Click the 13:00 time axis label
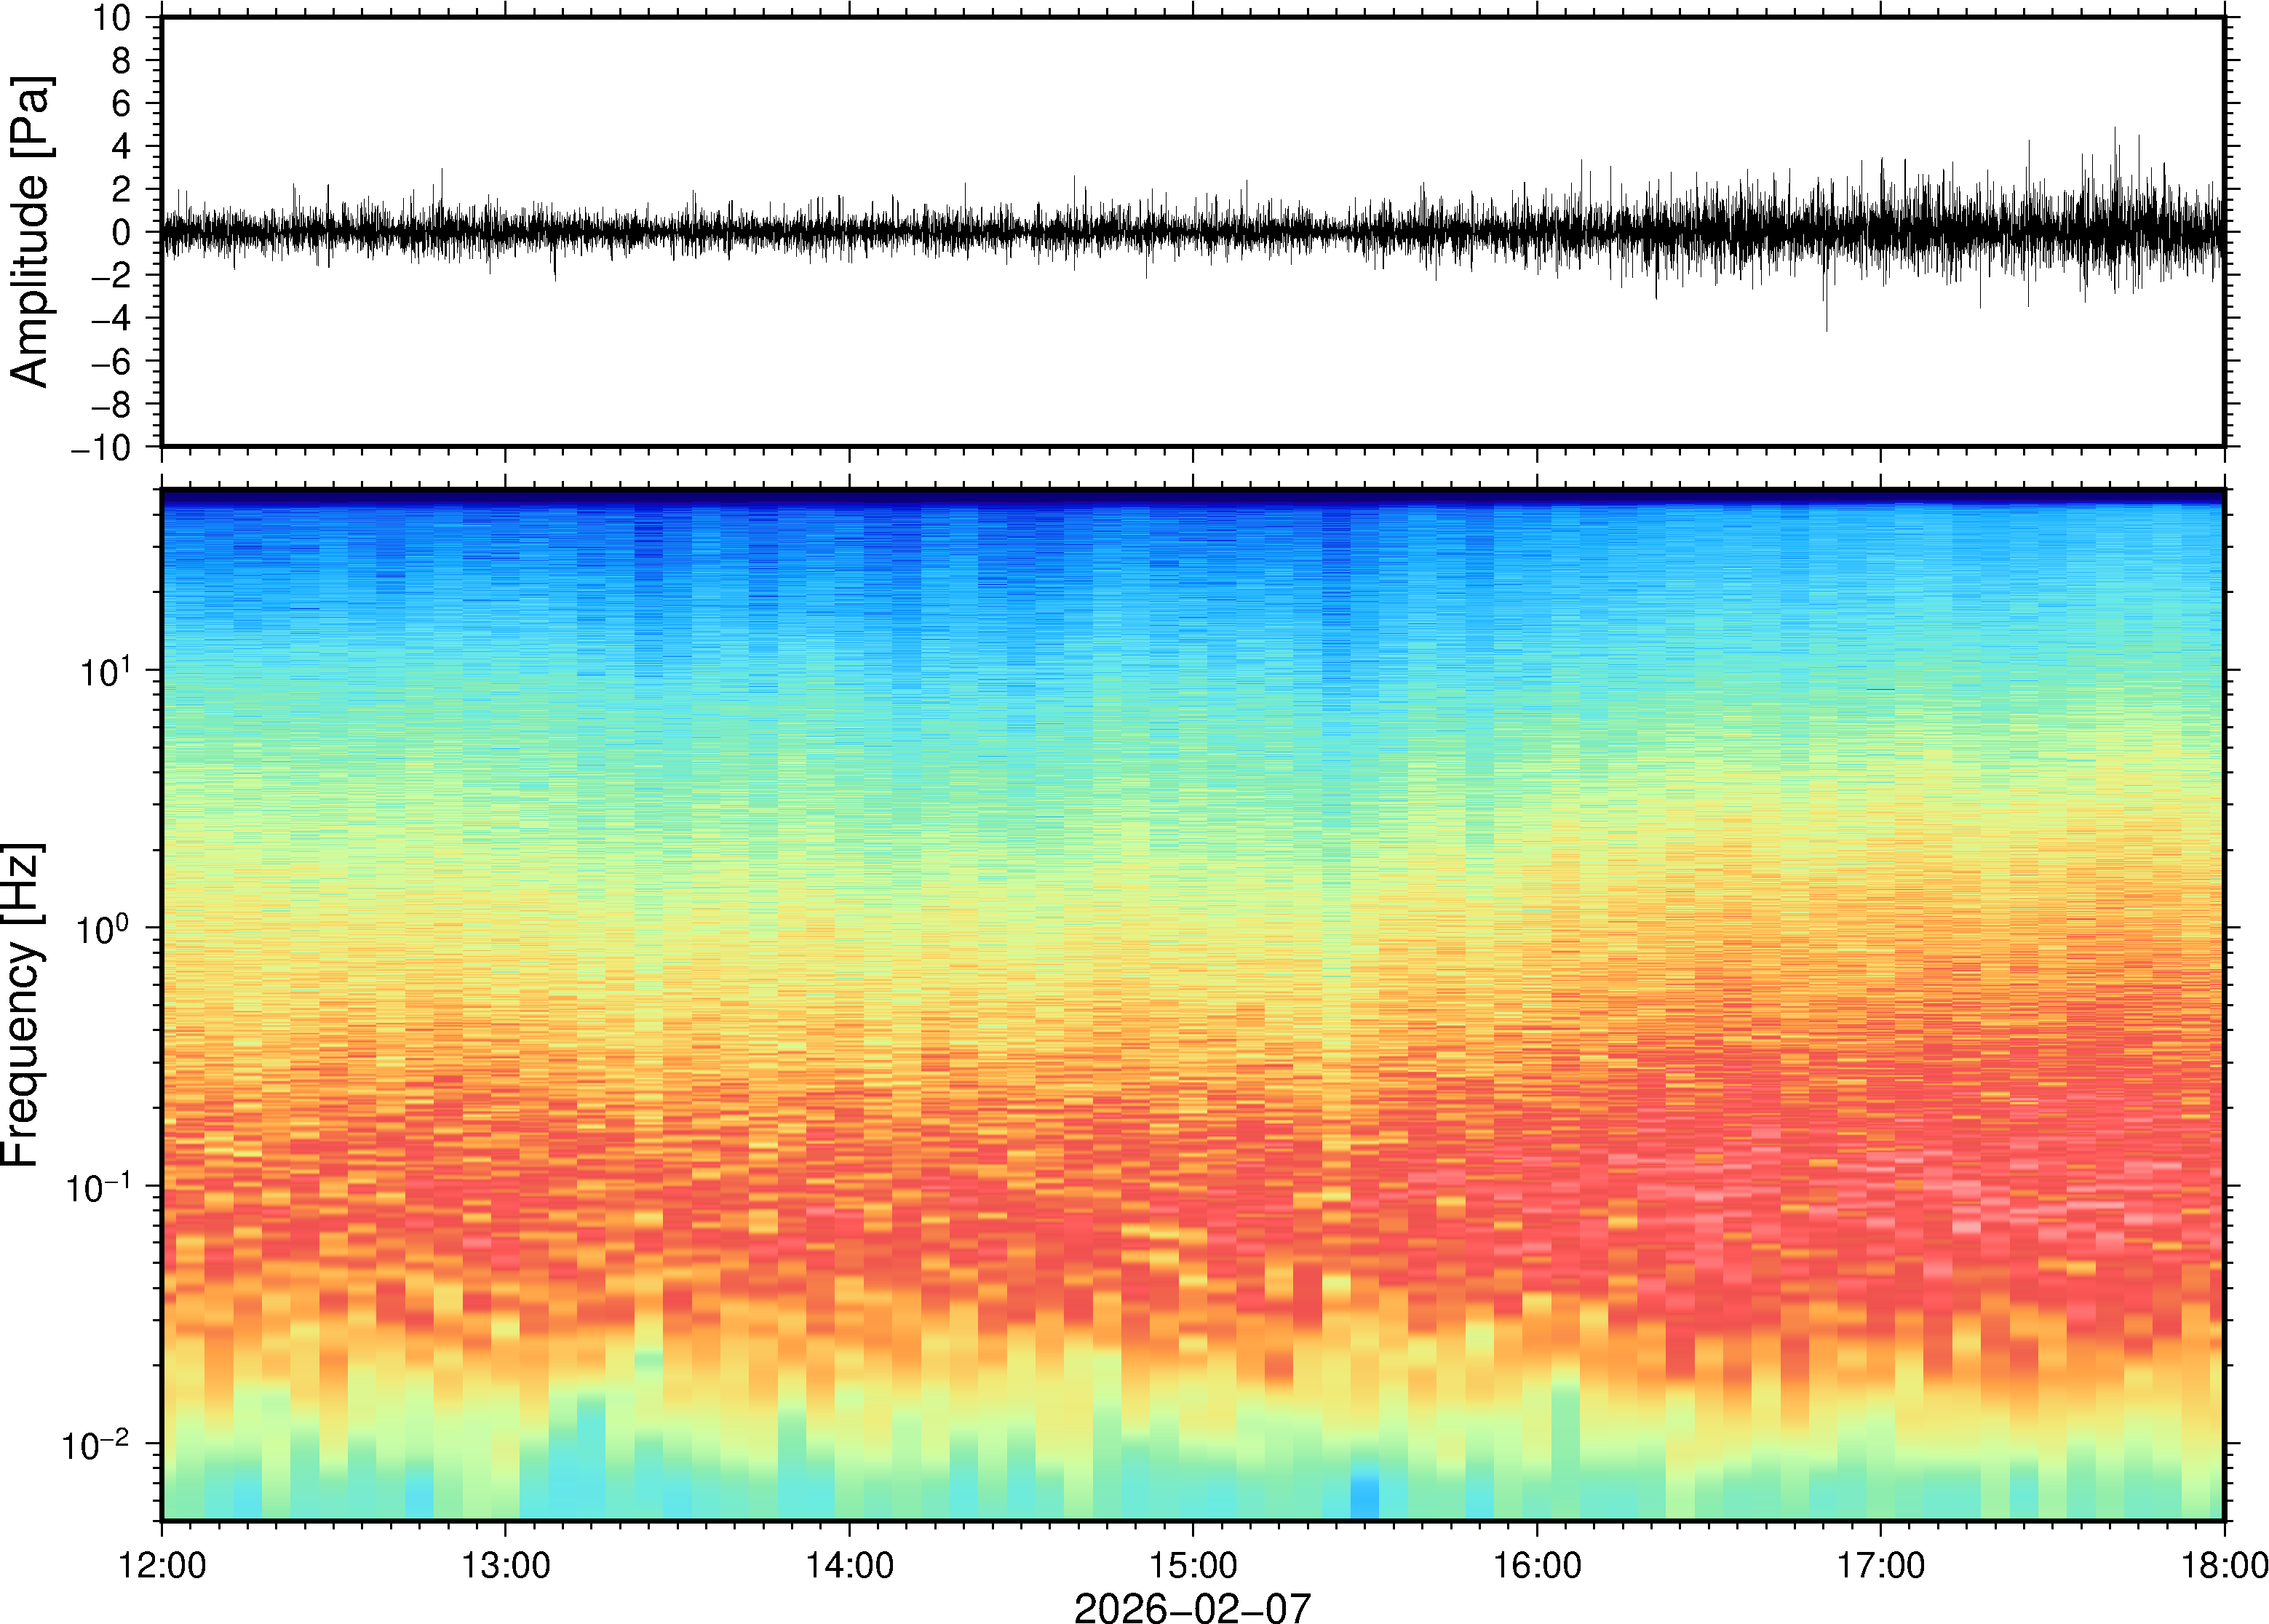Image resolution: width=2269 pixels, height=1624 pixels. click(x=505, y=1565)
